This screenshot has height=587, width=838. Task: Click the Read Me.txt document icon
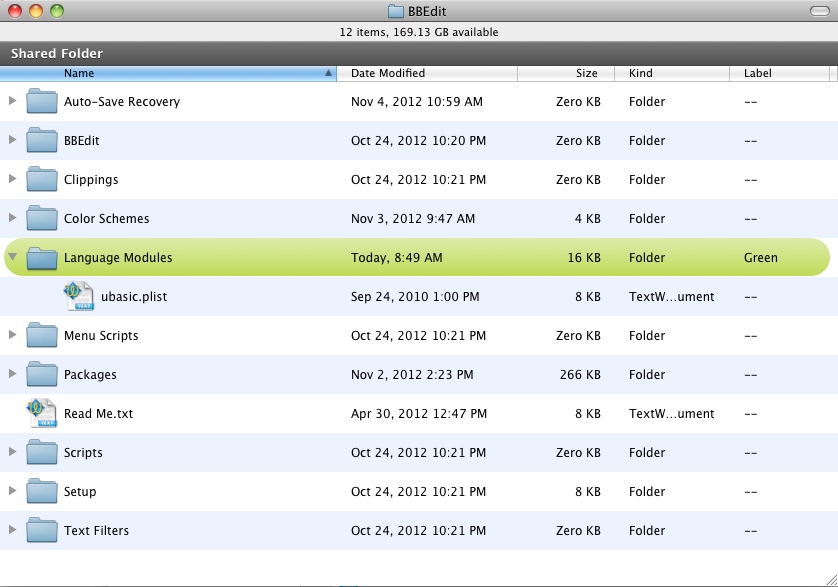[x=42, y=413]
